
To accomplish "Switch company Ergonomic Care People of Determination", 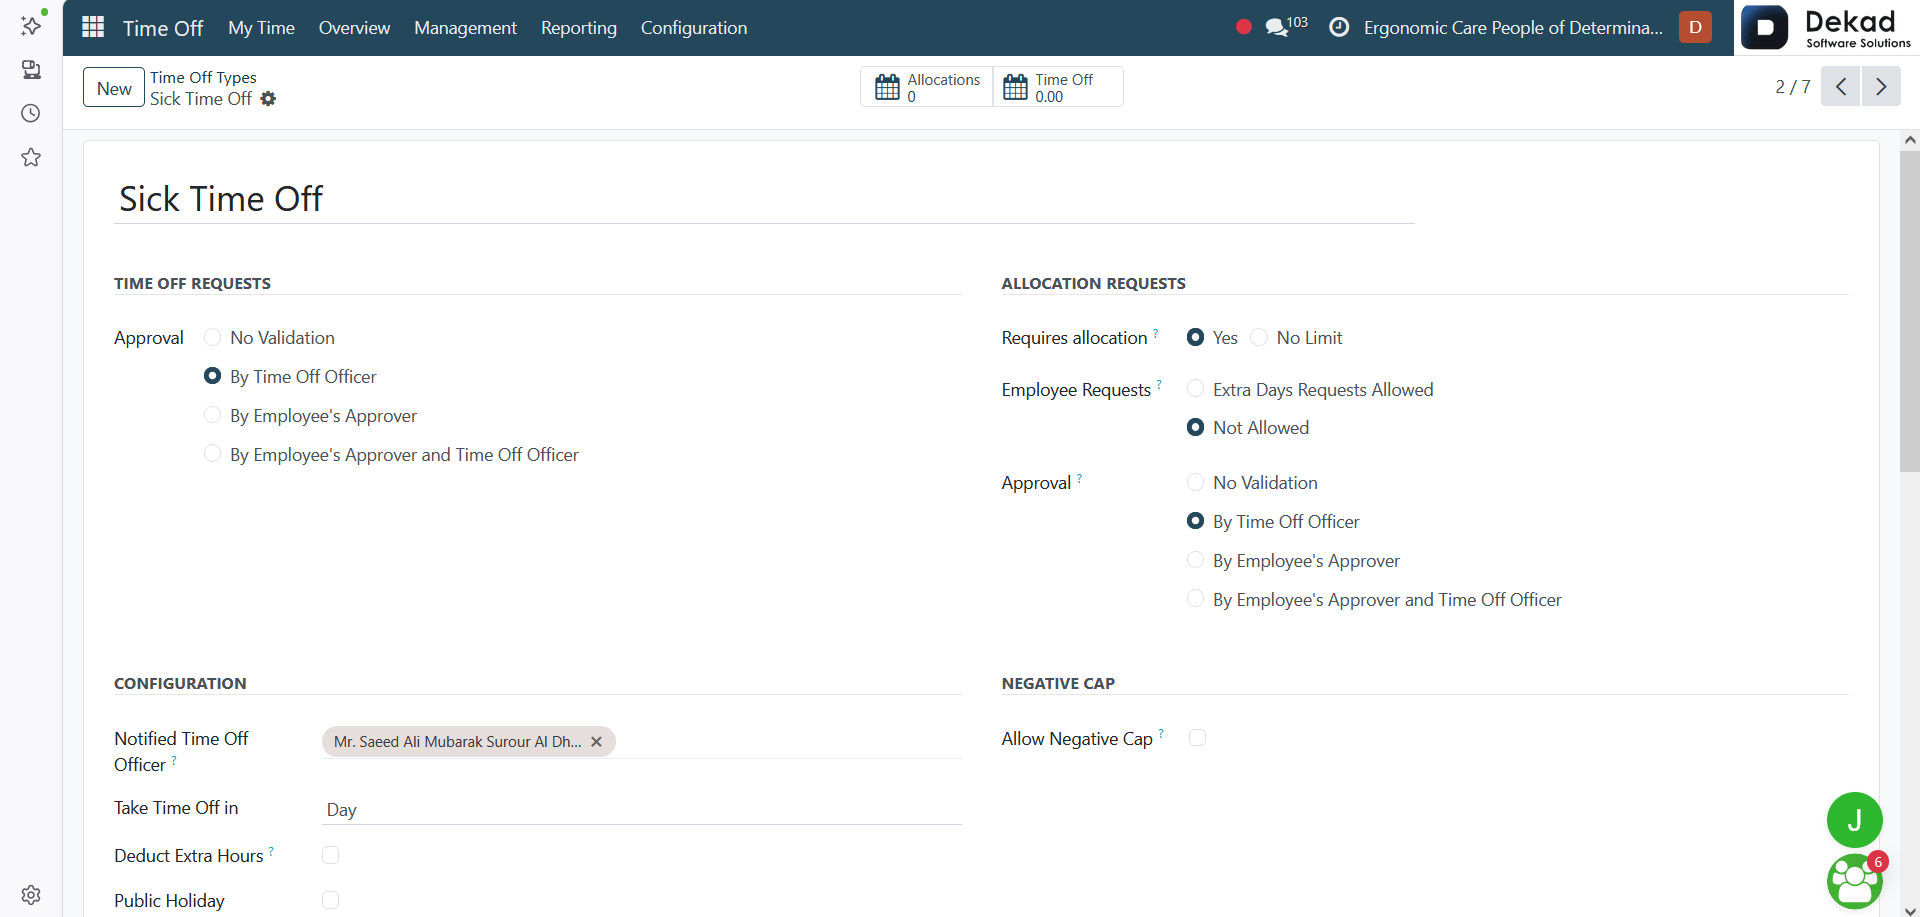I will click(1513, 28).
